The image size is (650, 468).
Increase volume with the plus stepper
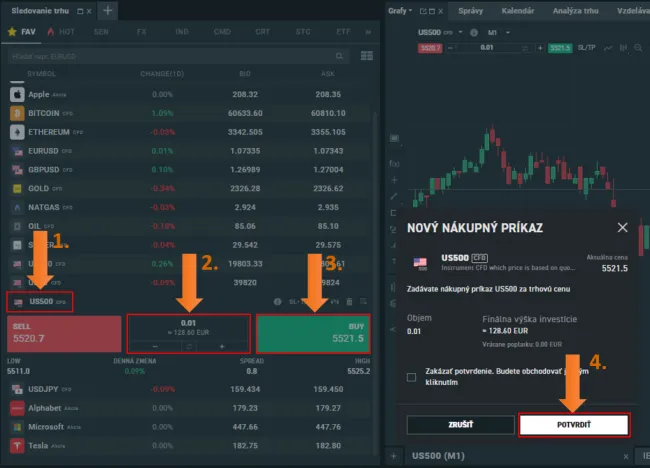click(x=222, y=346)
